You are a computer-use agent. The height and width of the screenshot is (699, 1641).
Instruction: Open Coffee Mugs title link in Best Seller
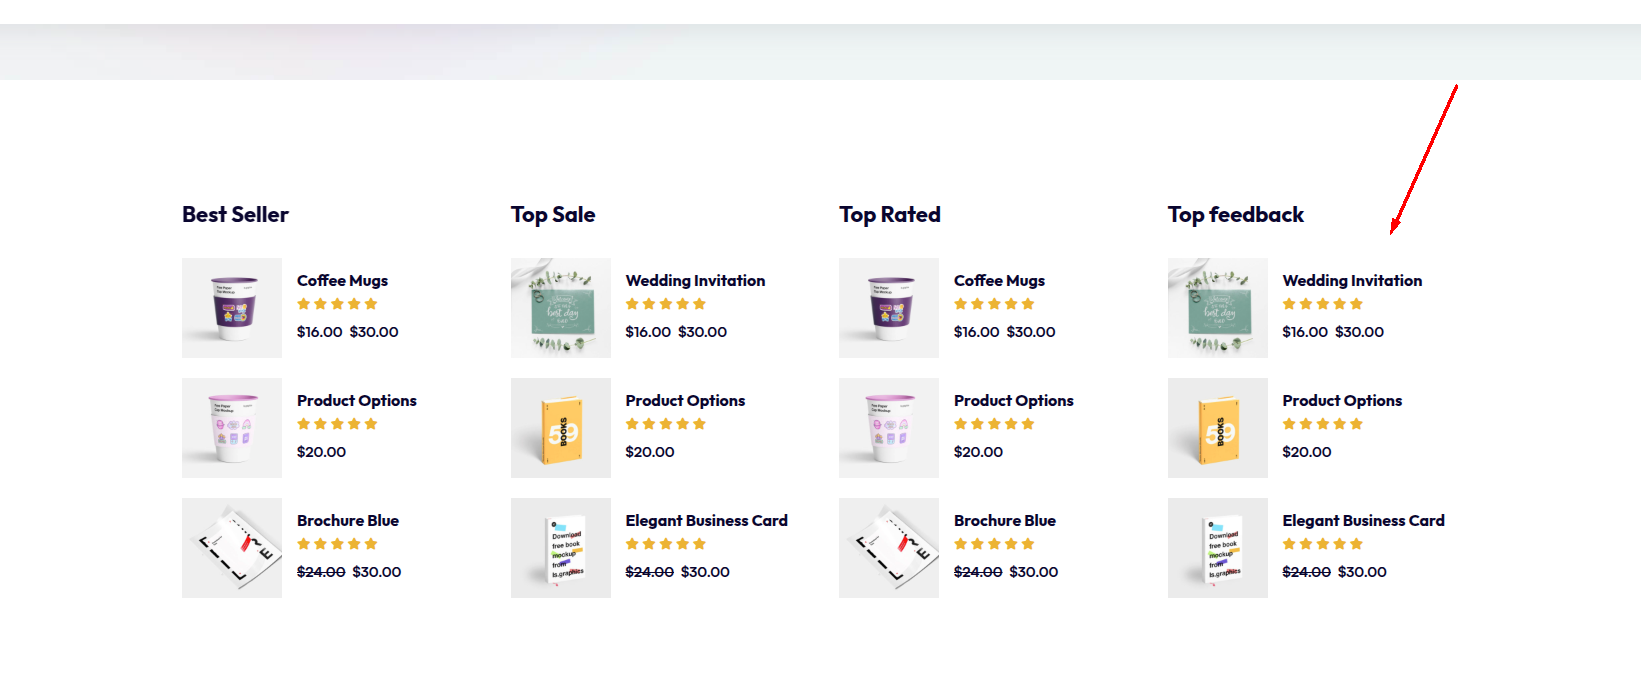[342, 281]
